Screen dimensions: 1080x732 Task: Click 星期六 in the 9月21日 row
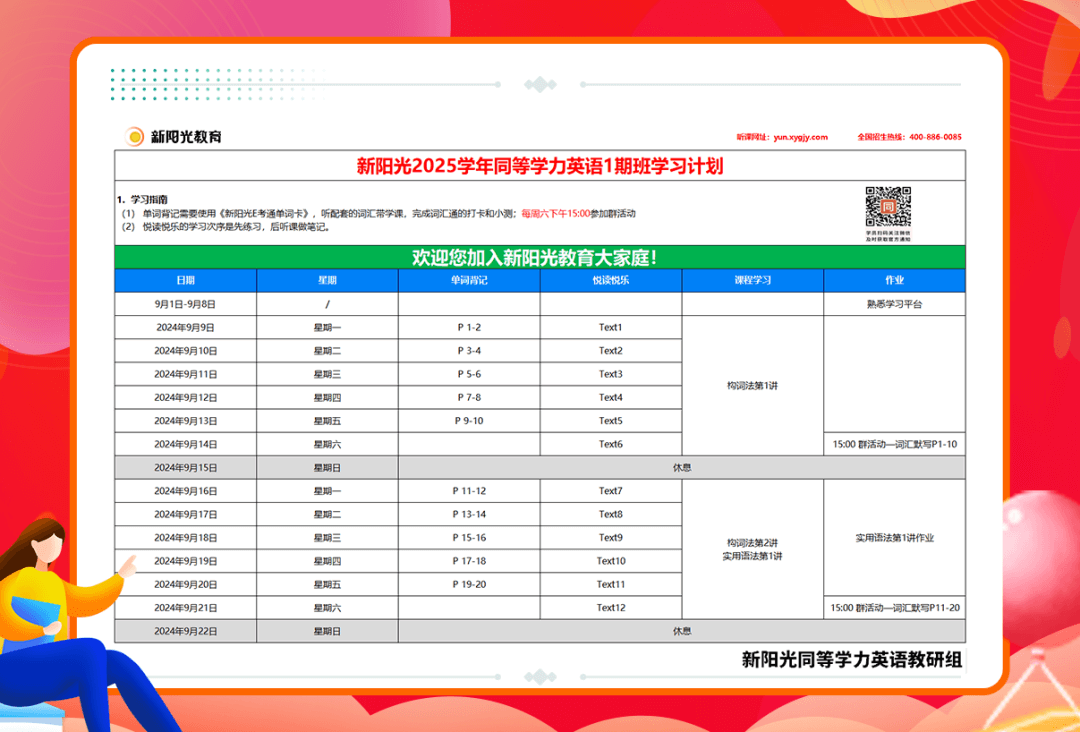327,607
